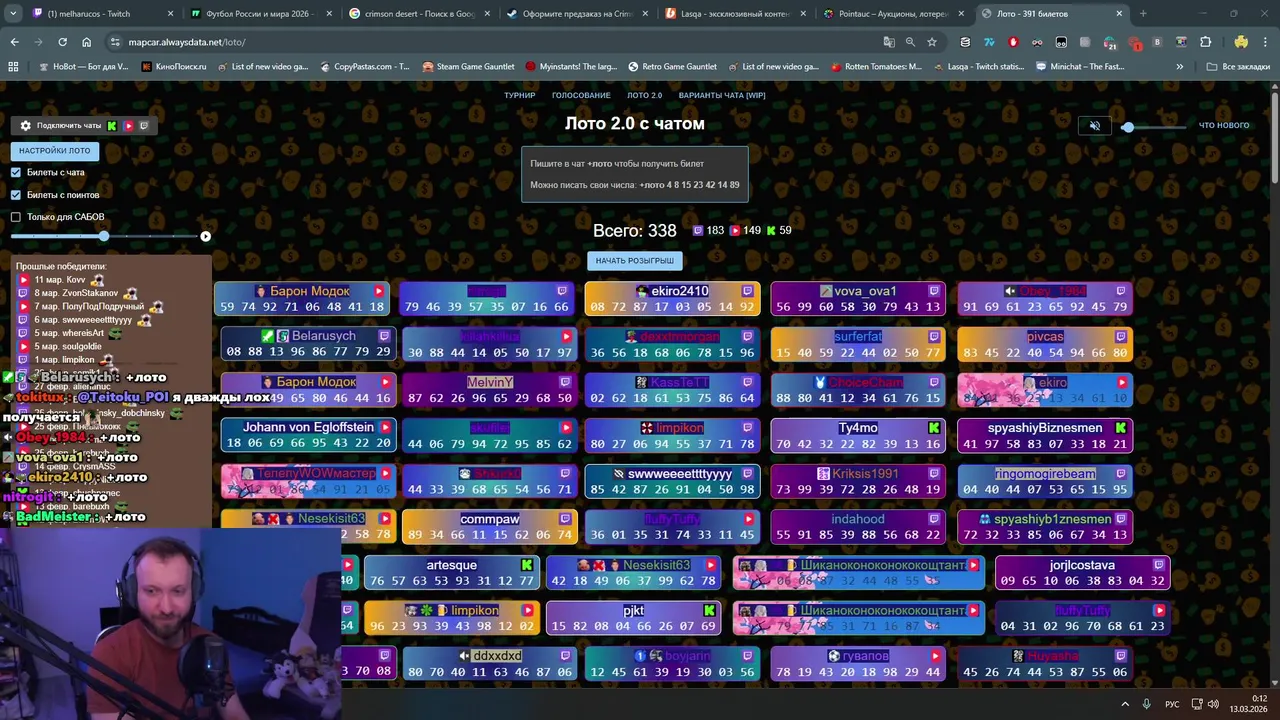This screenshot has height=720, width=1280.
Task: Click Johann von Egloffstein ticket
Action: tap(308, 435)
